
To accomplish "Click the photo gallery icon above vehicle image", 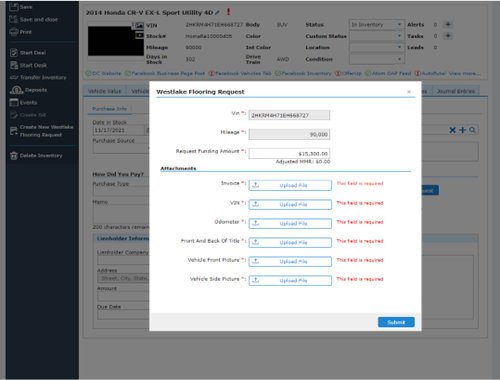I will click(x=139, y=25).
